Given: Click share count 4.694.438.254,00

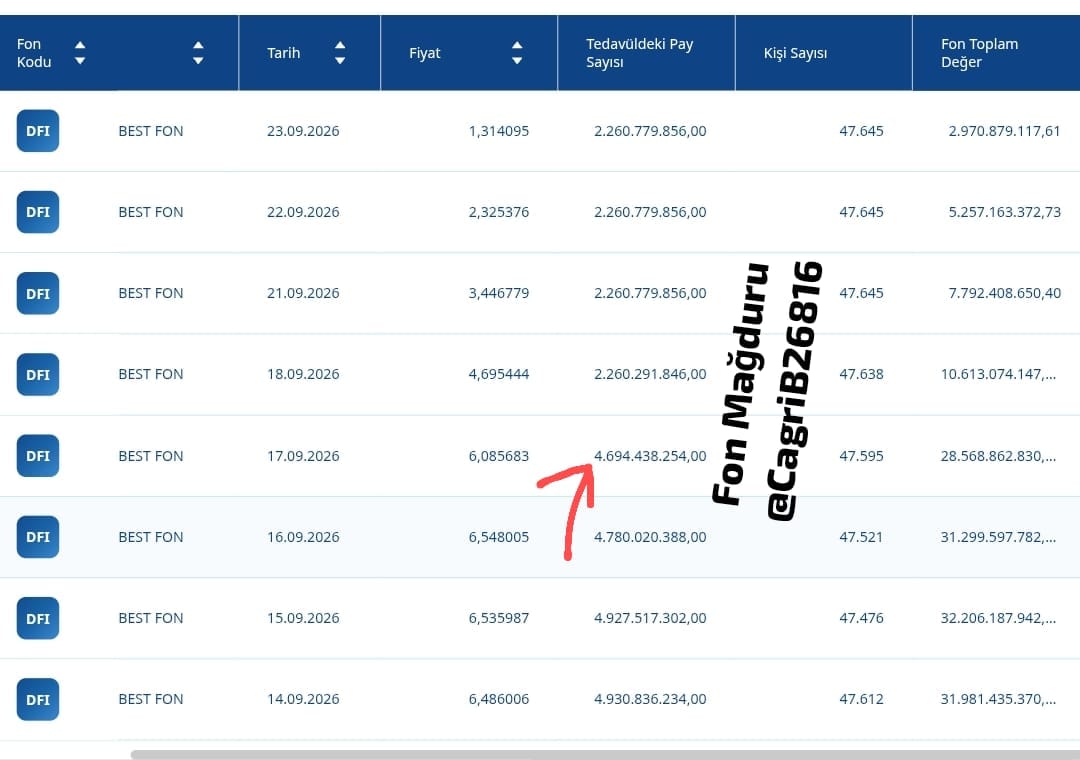Looking at the screenshot, I should [x=650, y=455].
